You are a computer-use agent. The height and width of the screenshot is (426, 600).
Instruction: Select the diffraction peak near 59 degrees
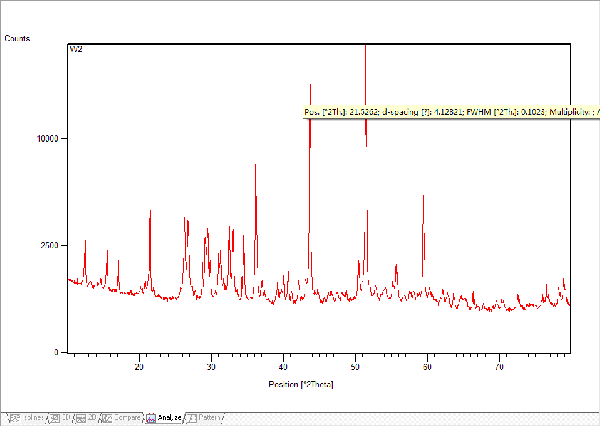pyautogui.click(x=423, y=235)
